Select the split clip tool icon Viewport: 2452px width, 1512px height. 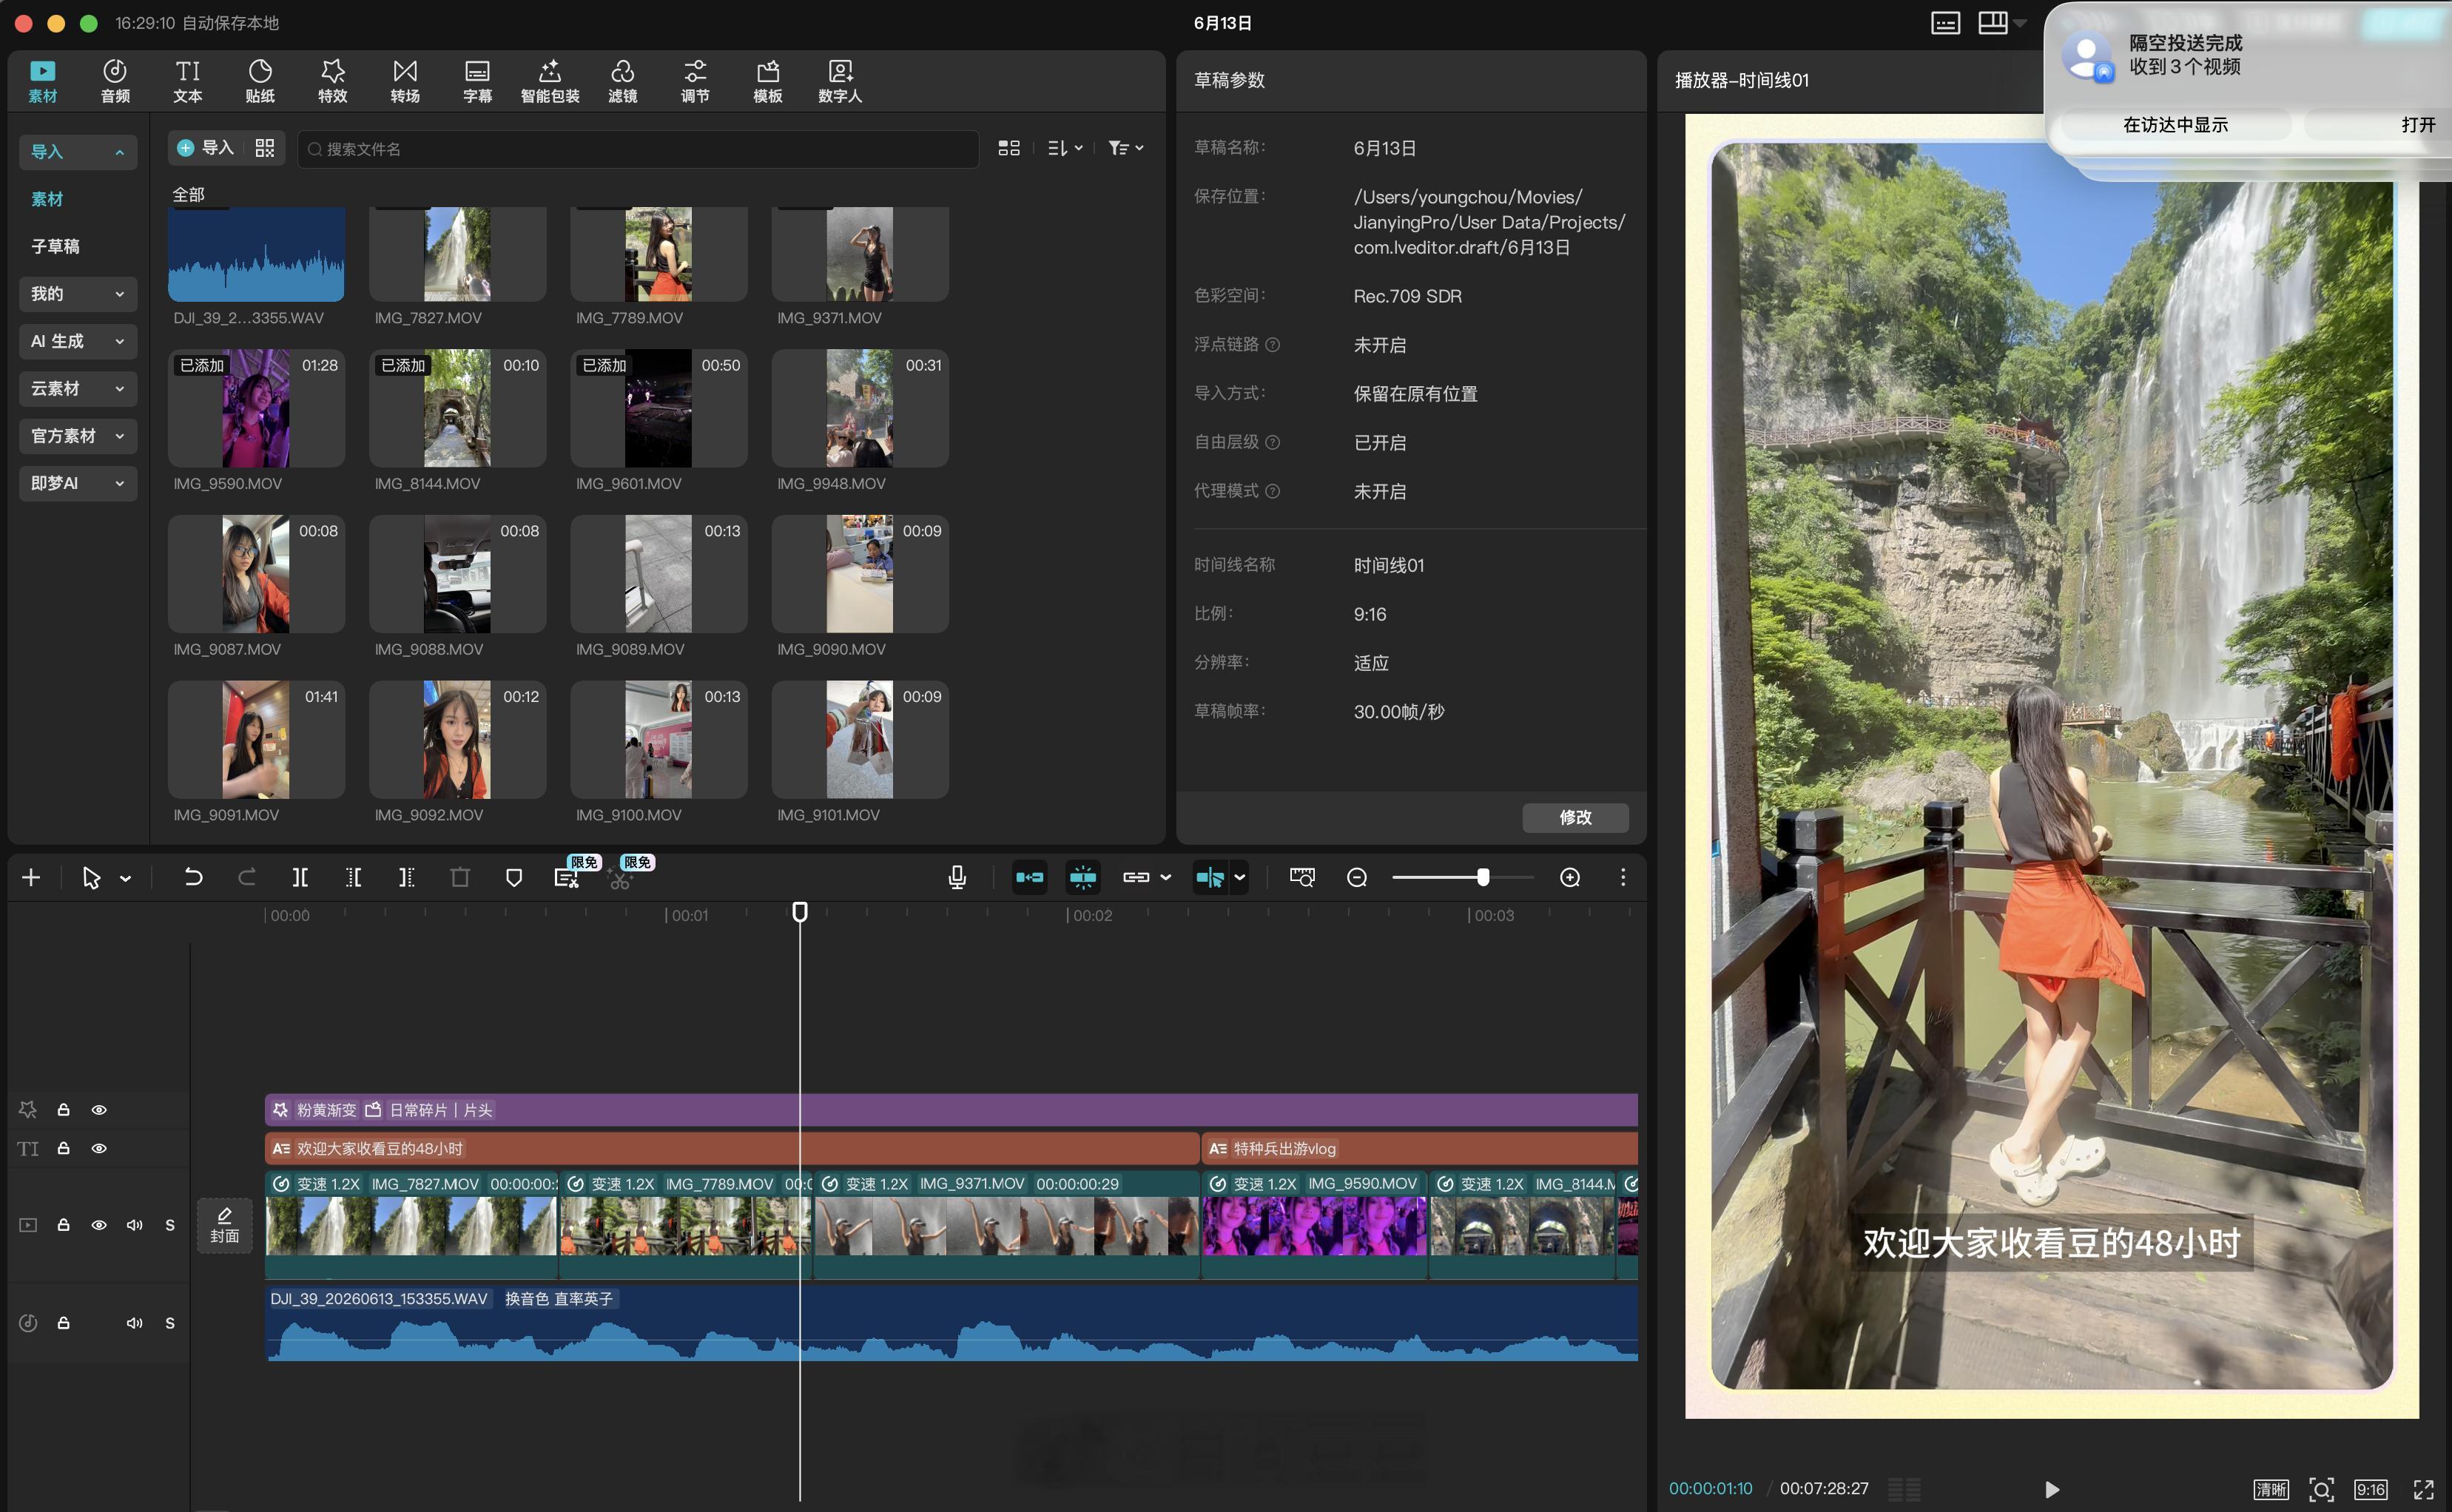tap(299, 877)
